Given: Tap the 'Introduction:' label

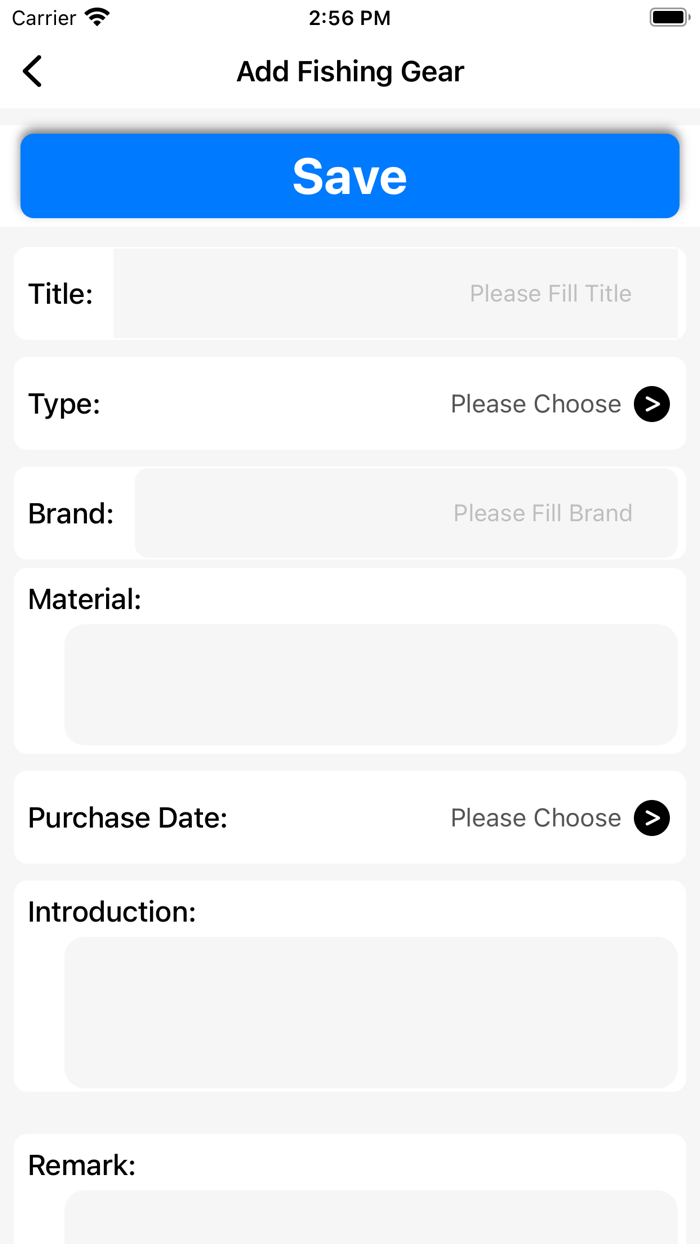Looking at the screenshot, I should click(112, 912).
